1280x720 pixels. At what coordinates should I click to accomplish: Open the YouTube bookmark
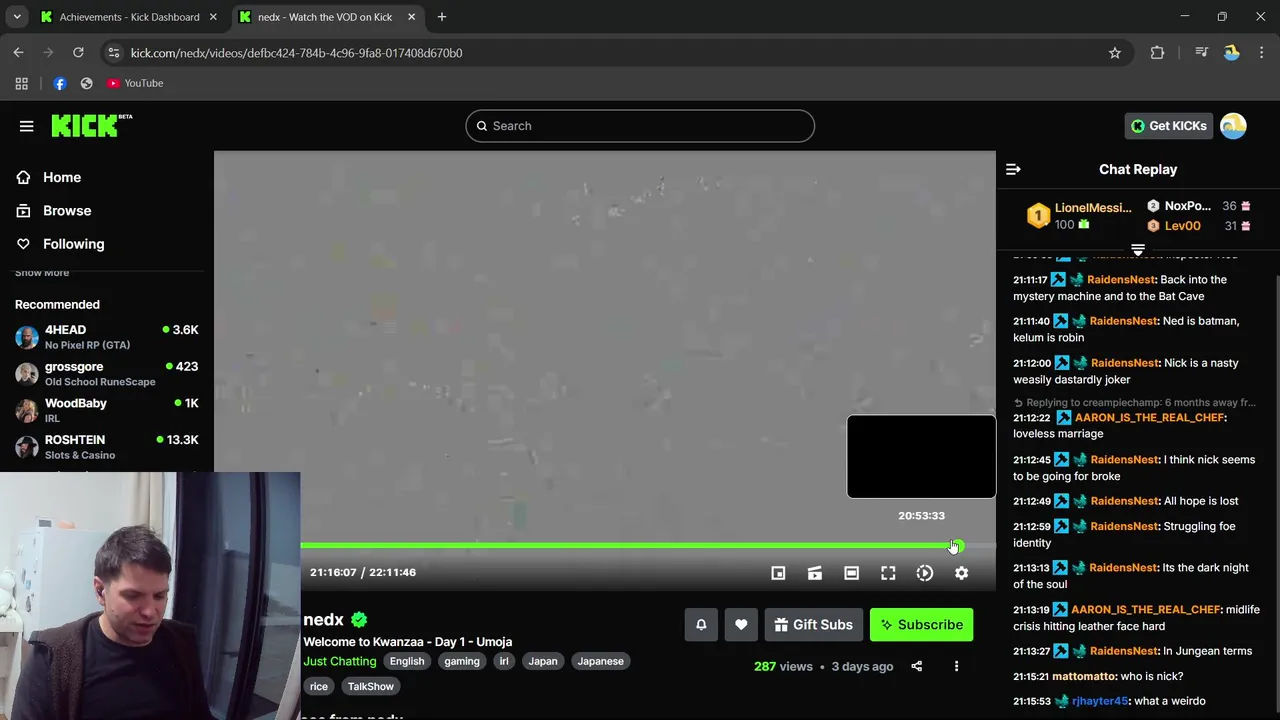click(135, 83)
